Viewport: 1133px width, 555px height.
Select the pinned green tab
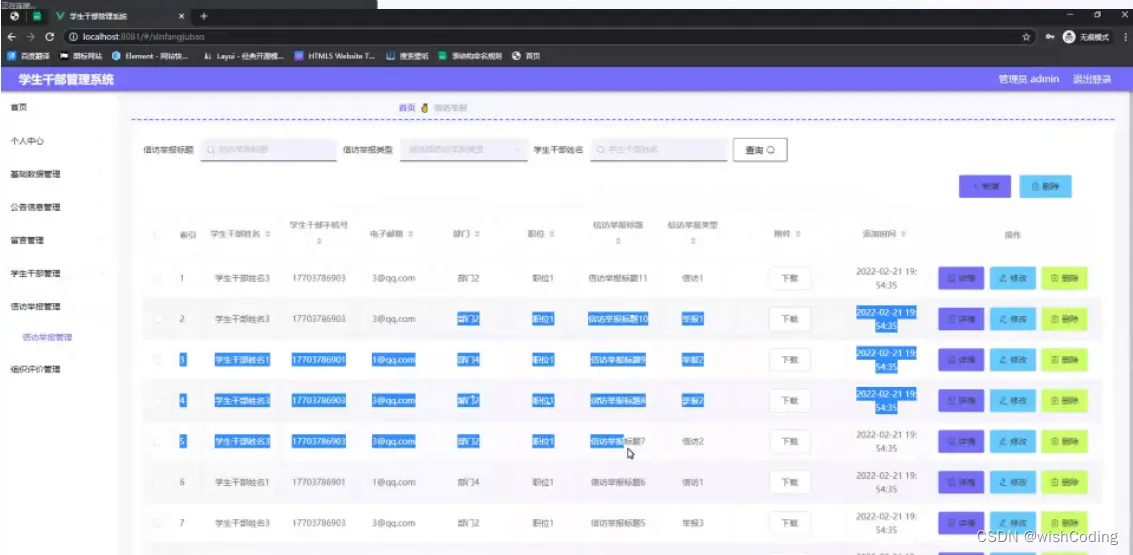coord(37,16)
